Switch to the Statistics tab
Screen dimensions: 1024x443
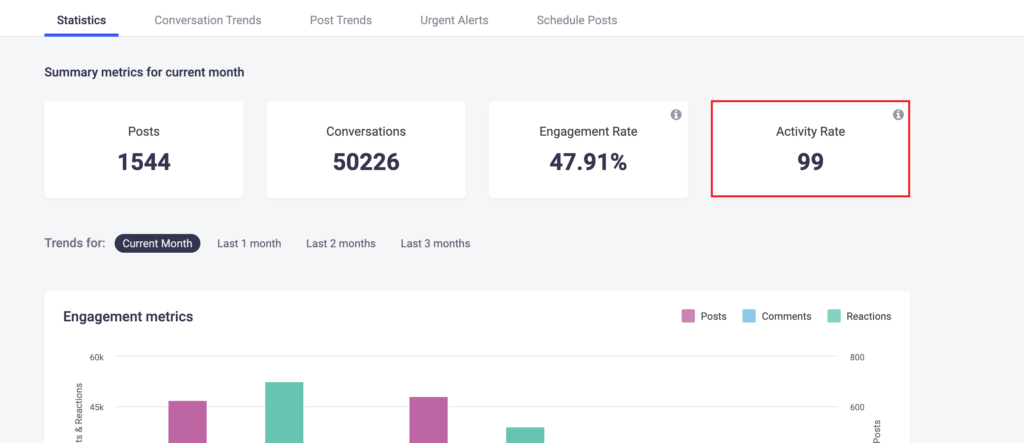[x=81, y=20]
